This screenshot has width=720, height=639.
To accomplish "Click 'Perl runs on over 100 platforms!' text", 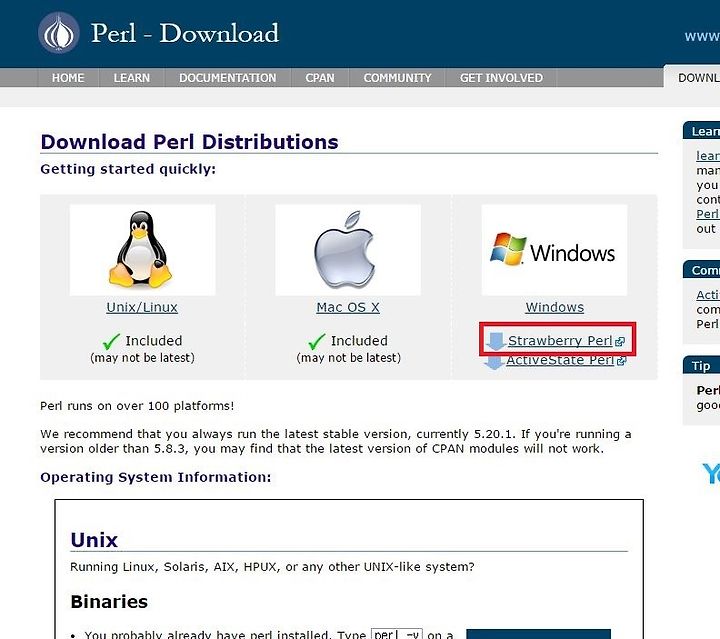I will coord(137,406).
